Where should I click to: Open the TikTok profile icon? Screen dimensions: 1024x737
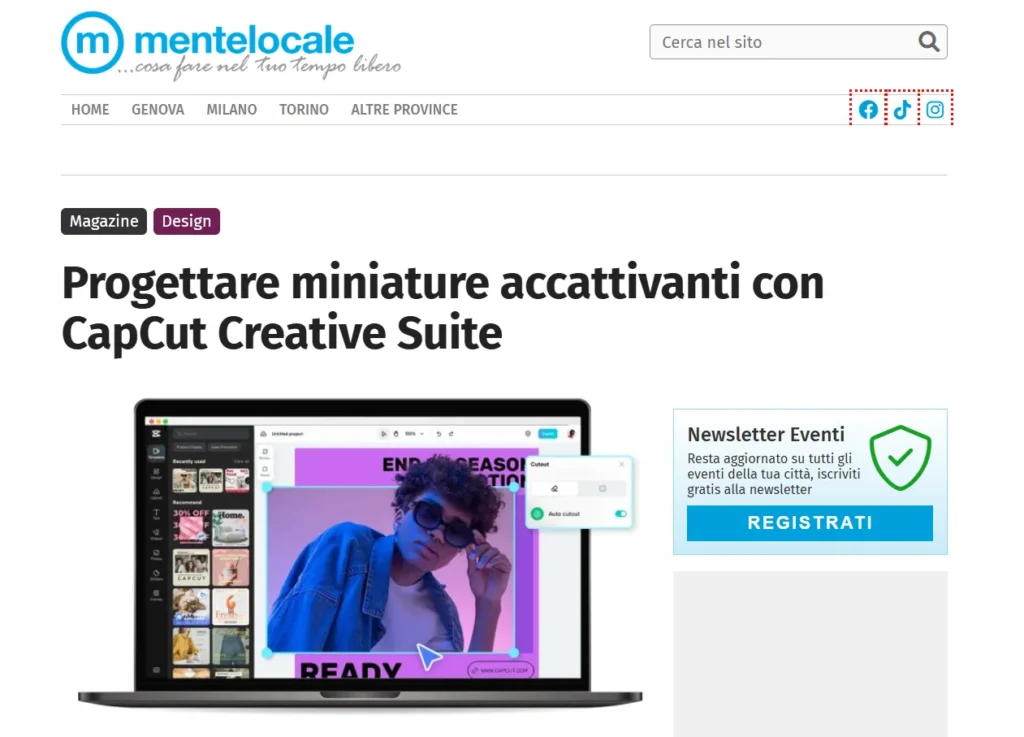pos(902,110)
